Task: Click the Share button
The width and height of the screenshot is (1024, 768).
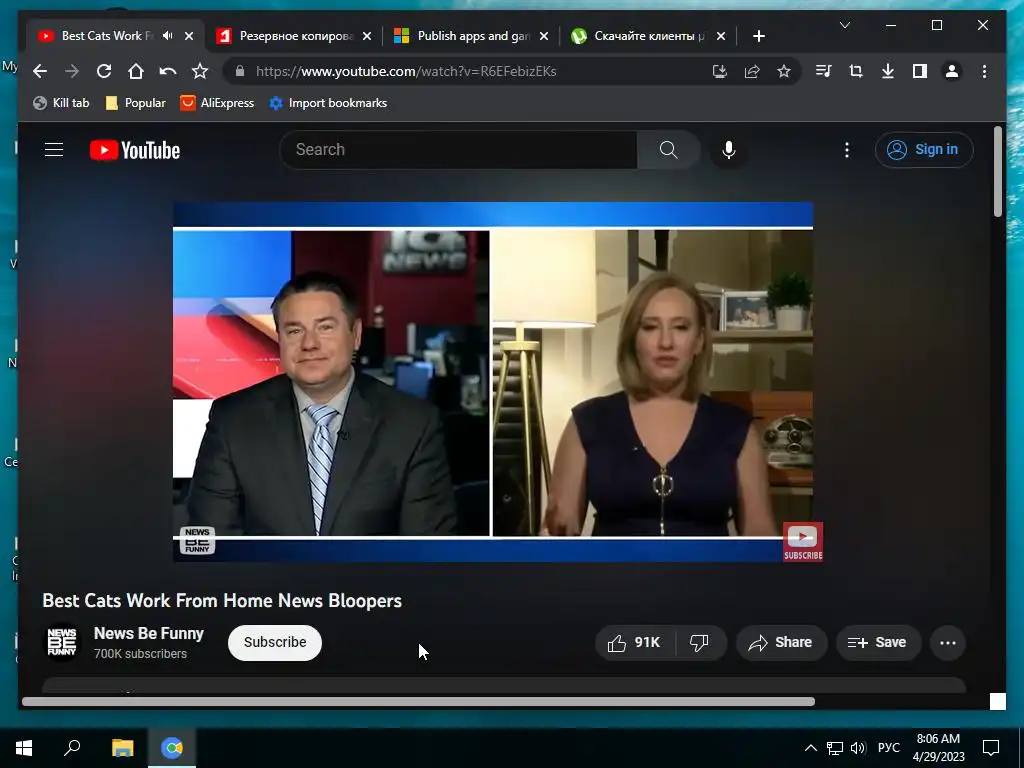Action: click(781, 643)
